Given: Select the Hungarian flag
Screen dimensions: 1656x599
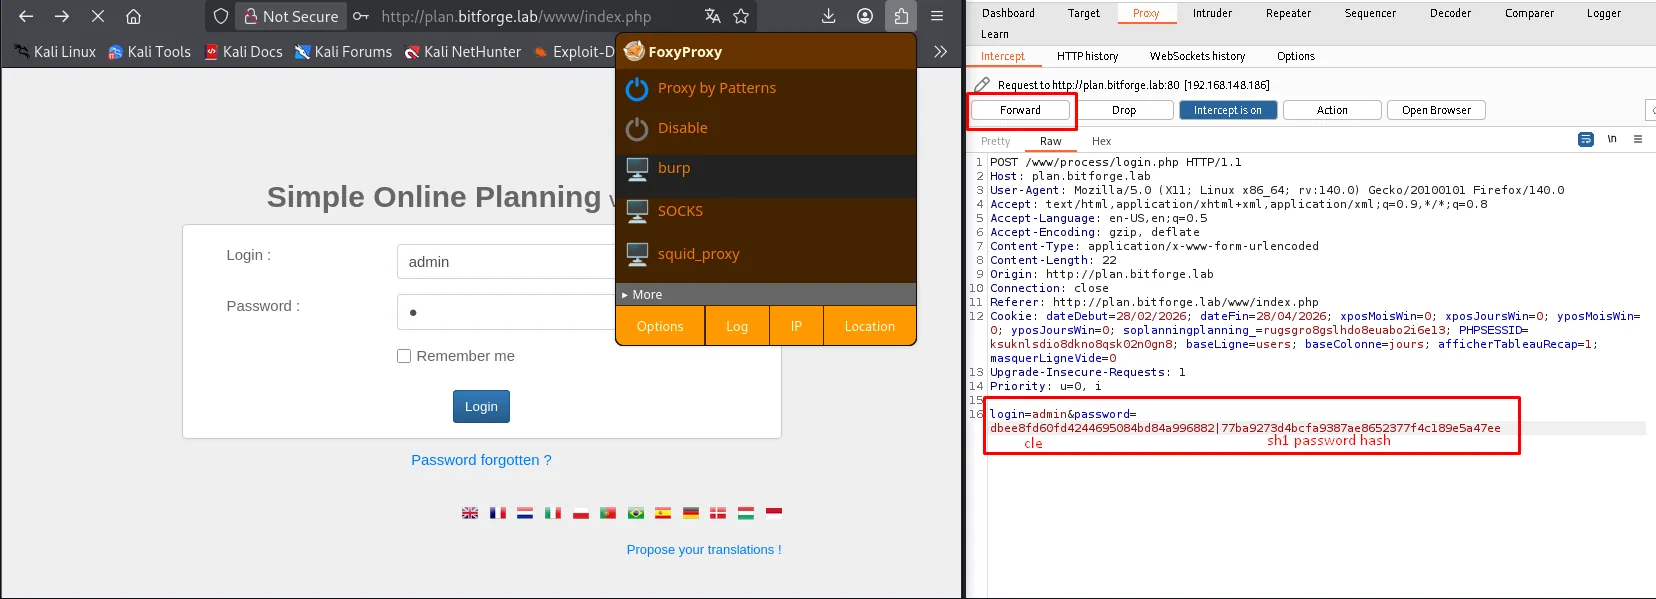Looking at the screenshot, I should tap(746, 513).
